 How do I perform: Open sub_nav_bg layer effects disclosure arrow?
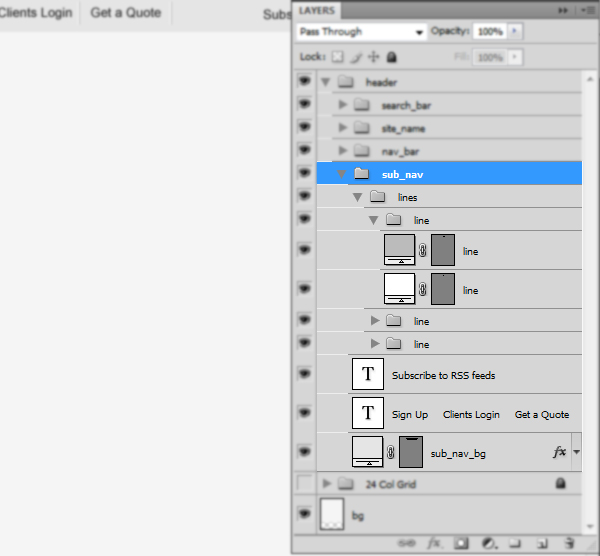tap(576, 452)
